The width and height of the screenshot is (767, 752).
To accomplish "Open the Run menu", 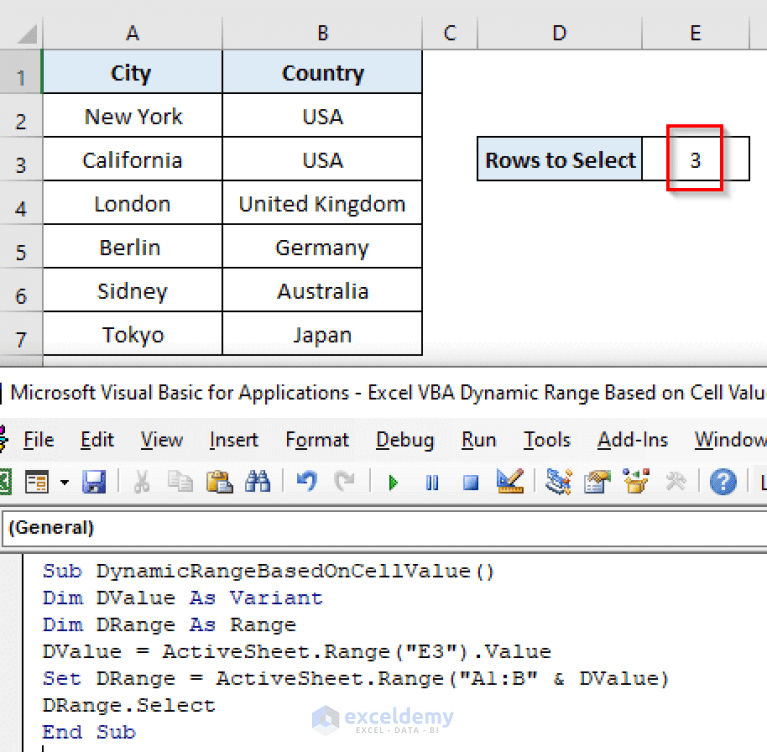I will [x=478, y=439].
